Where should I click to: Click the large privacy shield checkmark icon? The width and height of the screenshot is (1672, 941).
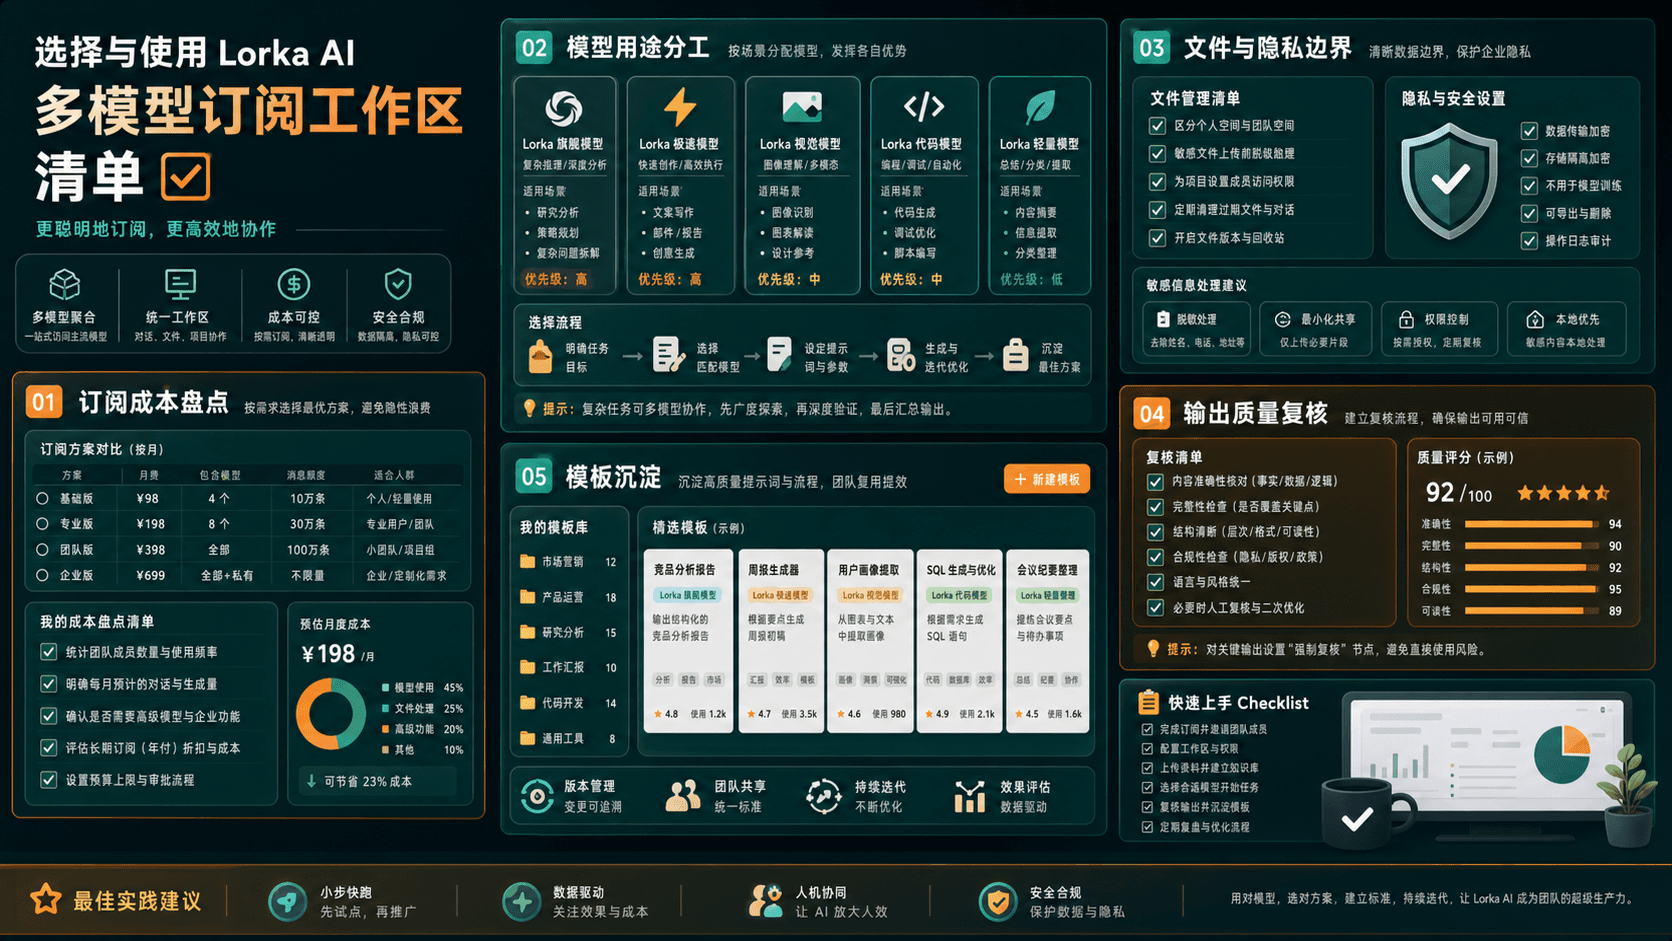click(x=1449, y=180)
